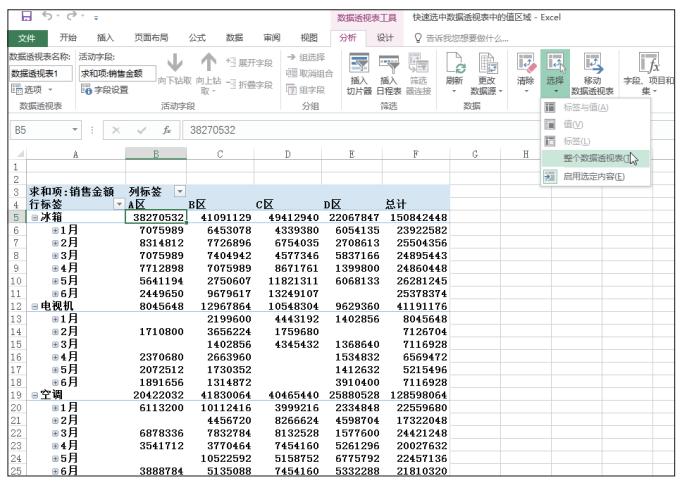
Task: Click the 筛选器连接 filter connections icon
Action: pos(419,74)
